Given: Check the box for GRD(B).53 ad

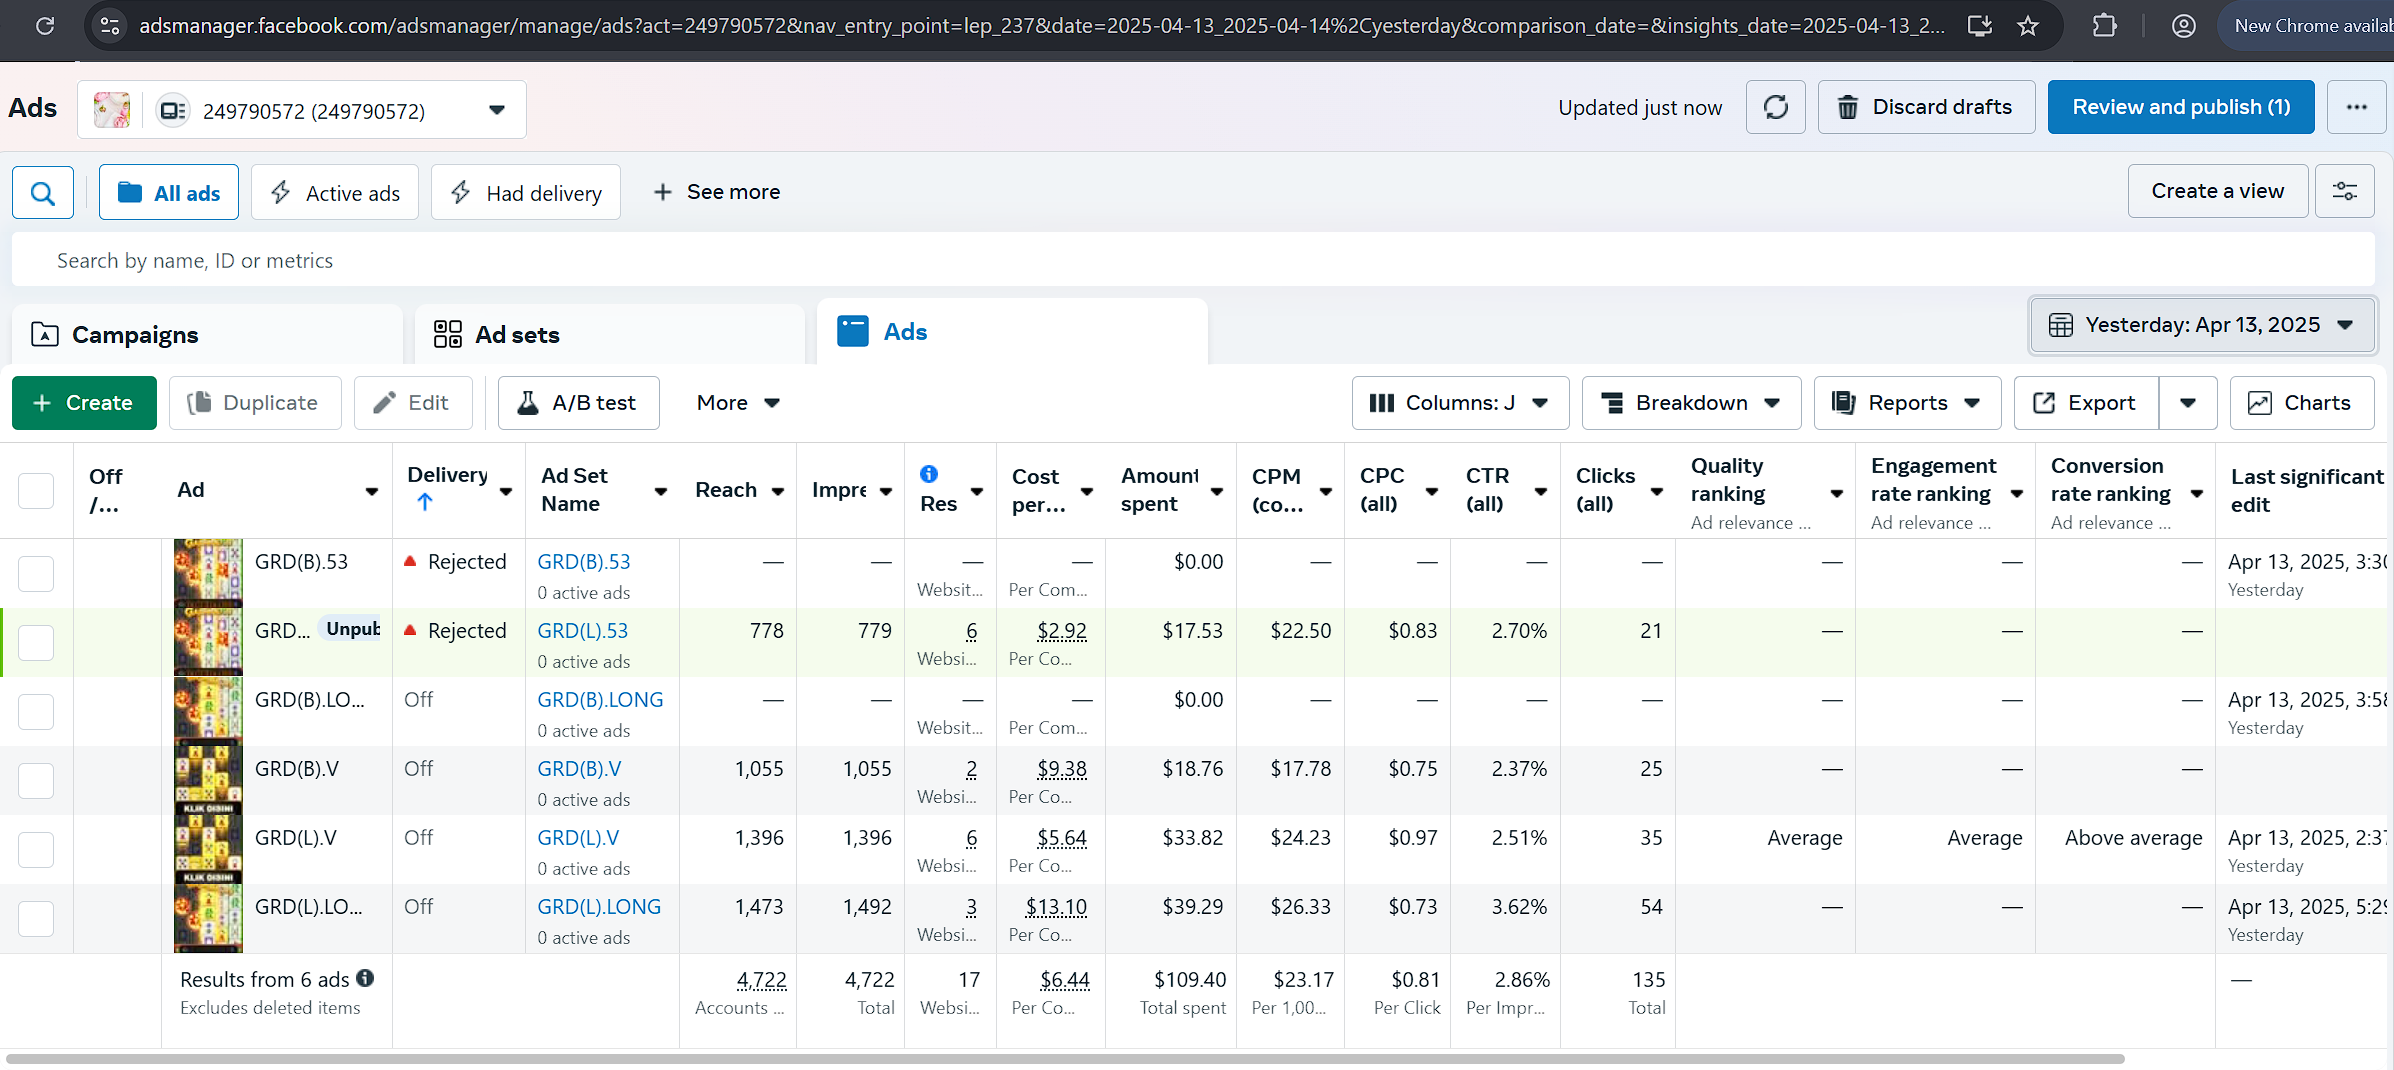Looking at the screenshot, I should (36, 573).
